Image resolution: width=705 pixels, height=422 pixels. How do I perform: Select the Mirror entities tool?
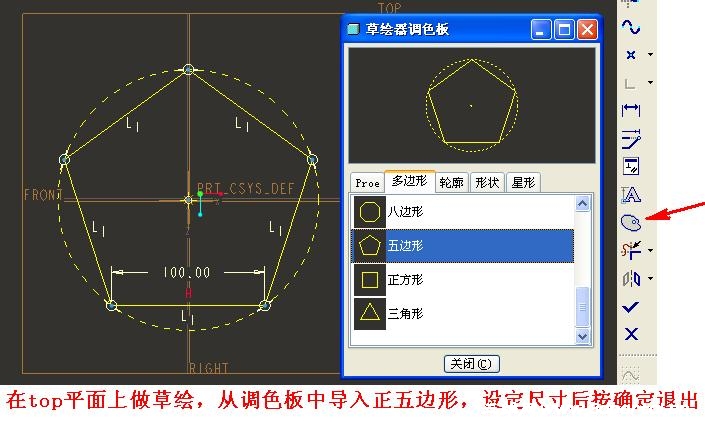pos(631,279)
